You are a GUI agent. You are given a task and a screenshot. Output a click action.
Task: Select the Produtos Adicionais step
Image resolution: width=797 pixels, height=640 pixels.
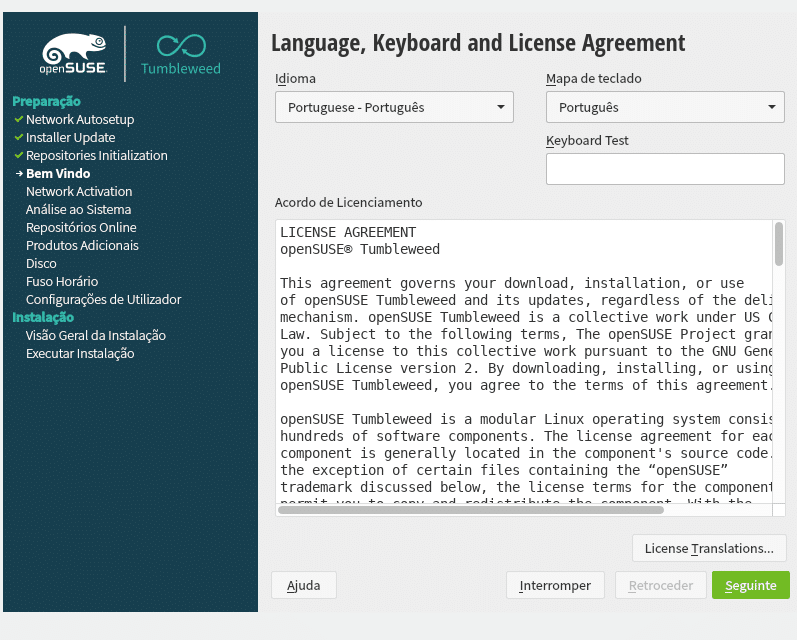point(82,245)
